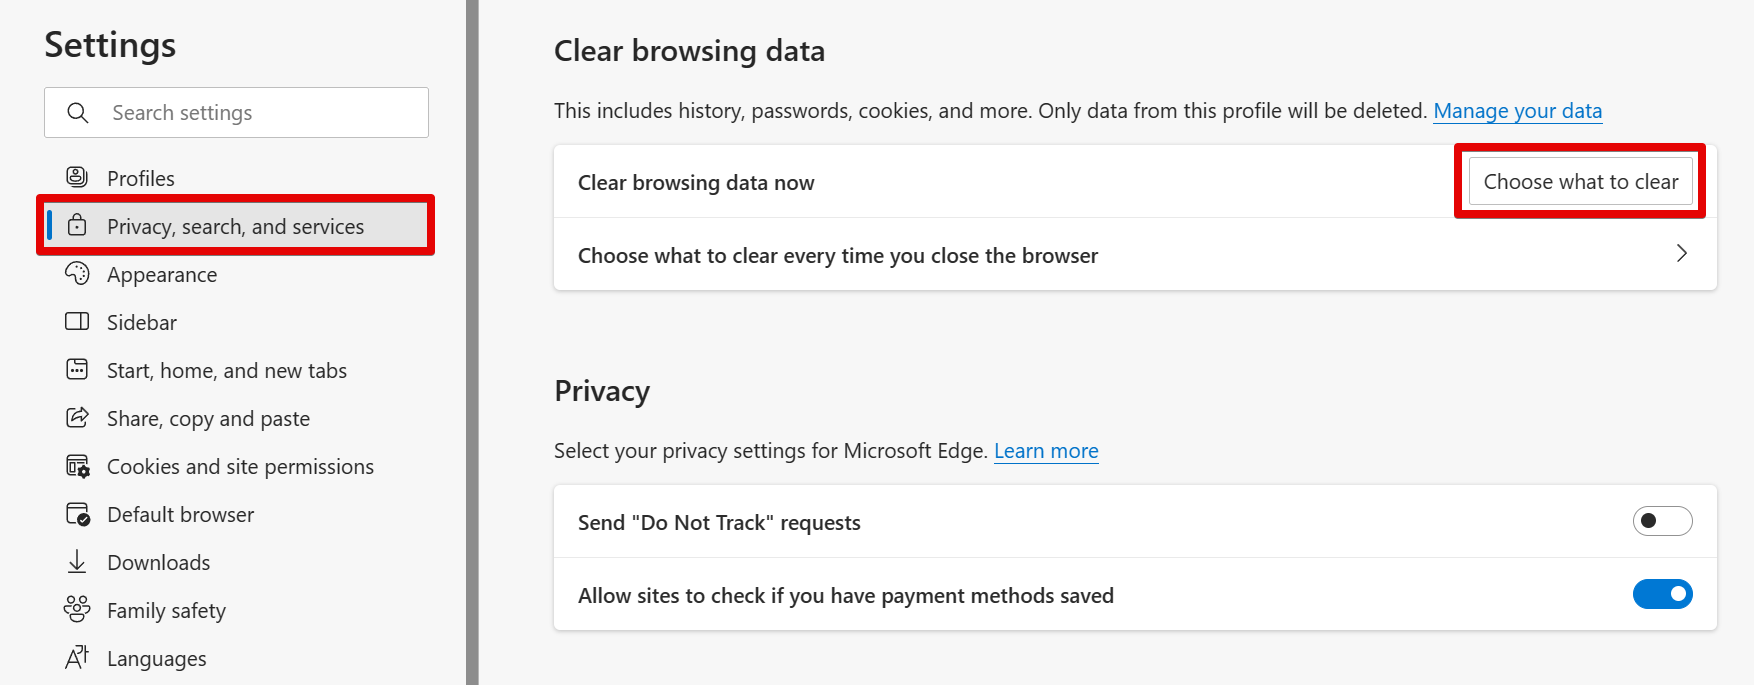
Task: Click the Default browser icon
Action: (77, 514)
